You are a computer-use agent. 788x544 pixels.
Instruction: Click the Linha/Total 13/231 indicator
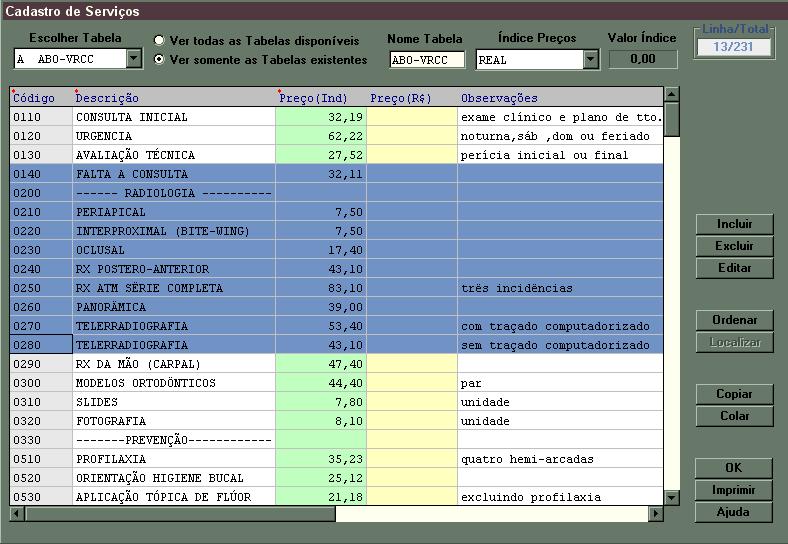click(733, 47)
